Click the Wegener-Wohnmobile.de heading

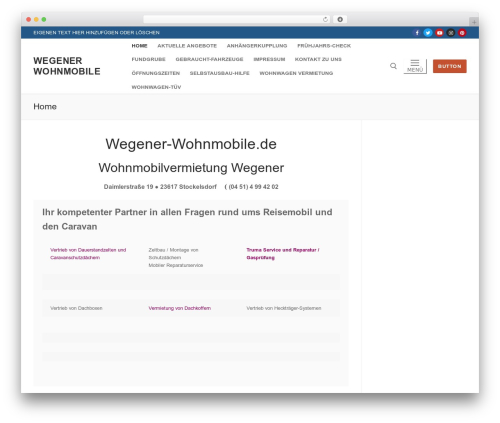pyautogui.click(x=191, y=144)
